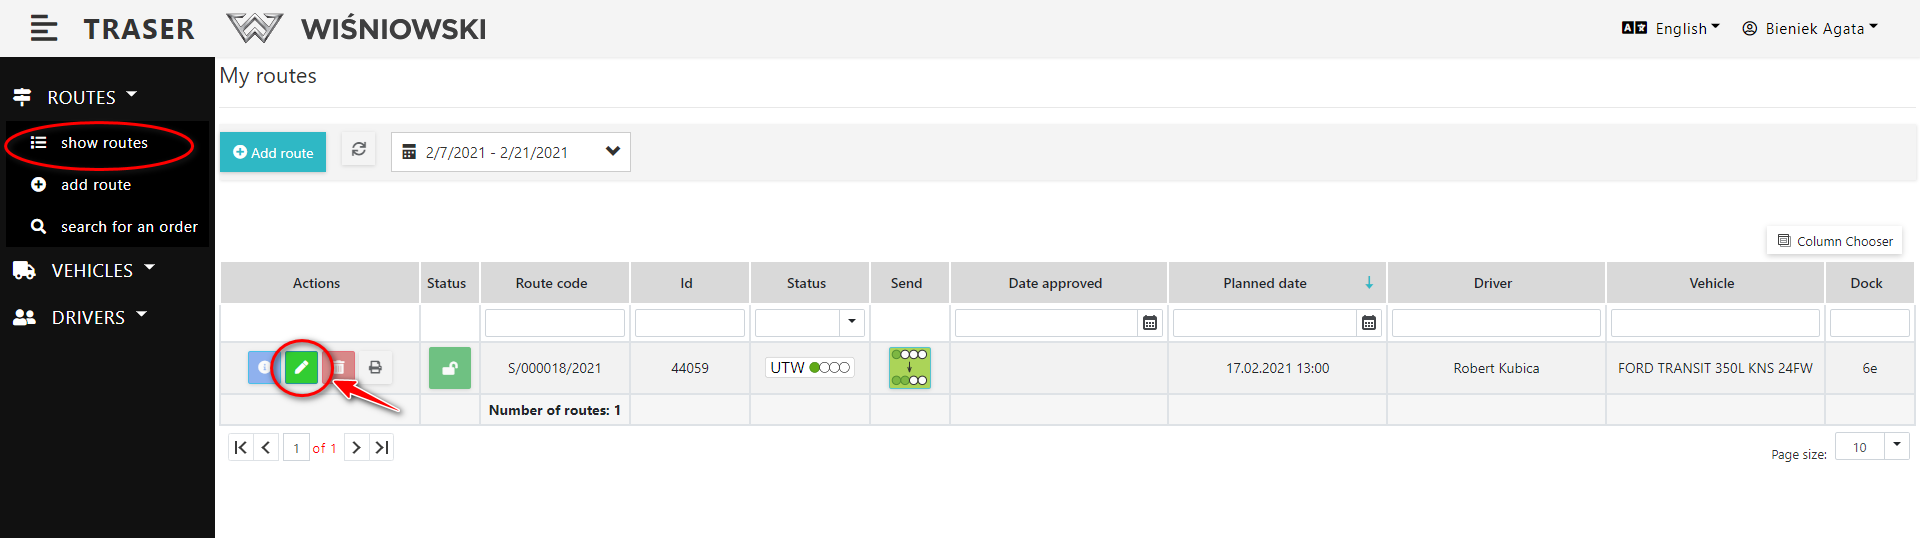Click the print route icon
Image resolution: width=1920 pixels, height=538 pixels.
[x=375, y=368]
